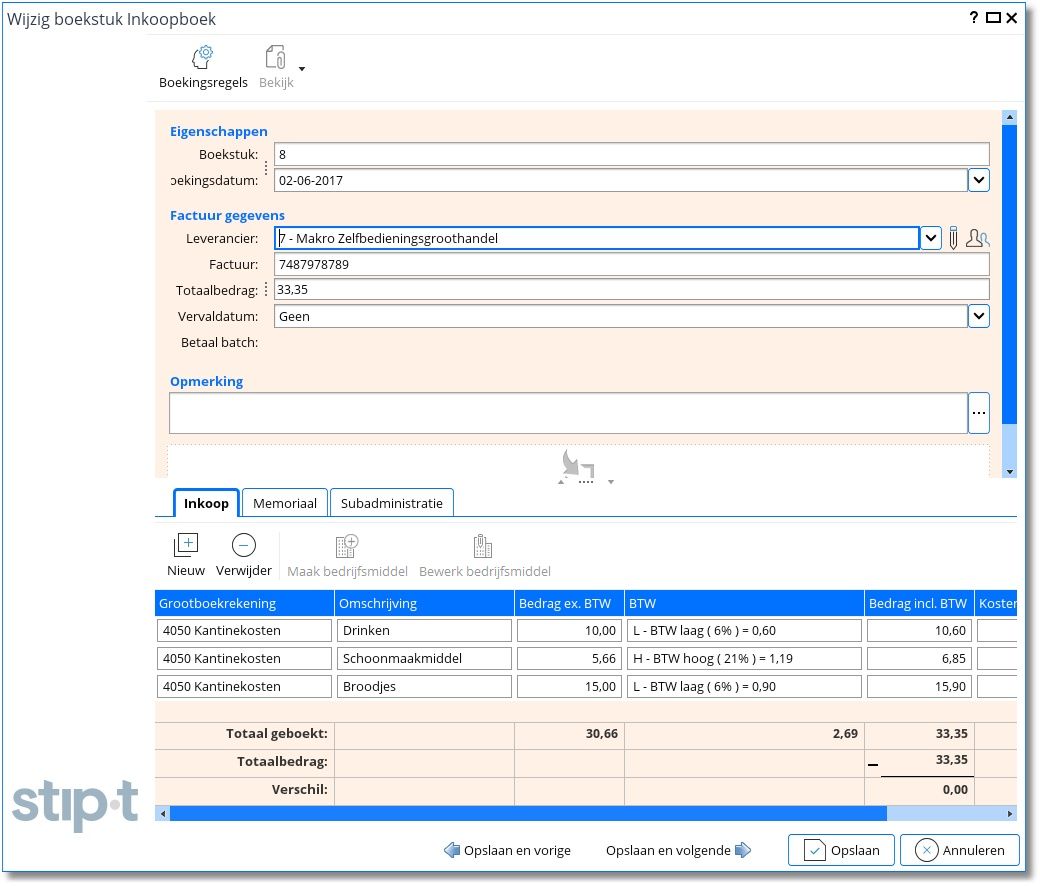Open the Boekingsregels toolbar icon
Viewport: 1040px width, 886px height.
click(203, 58)
